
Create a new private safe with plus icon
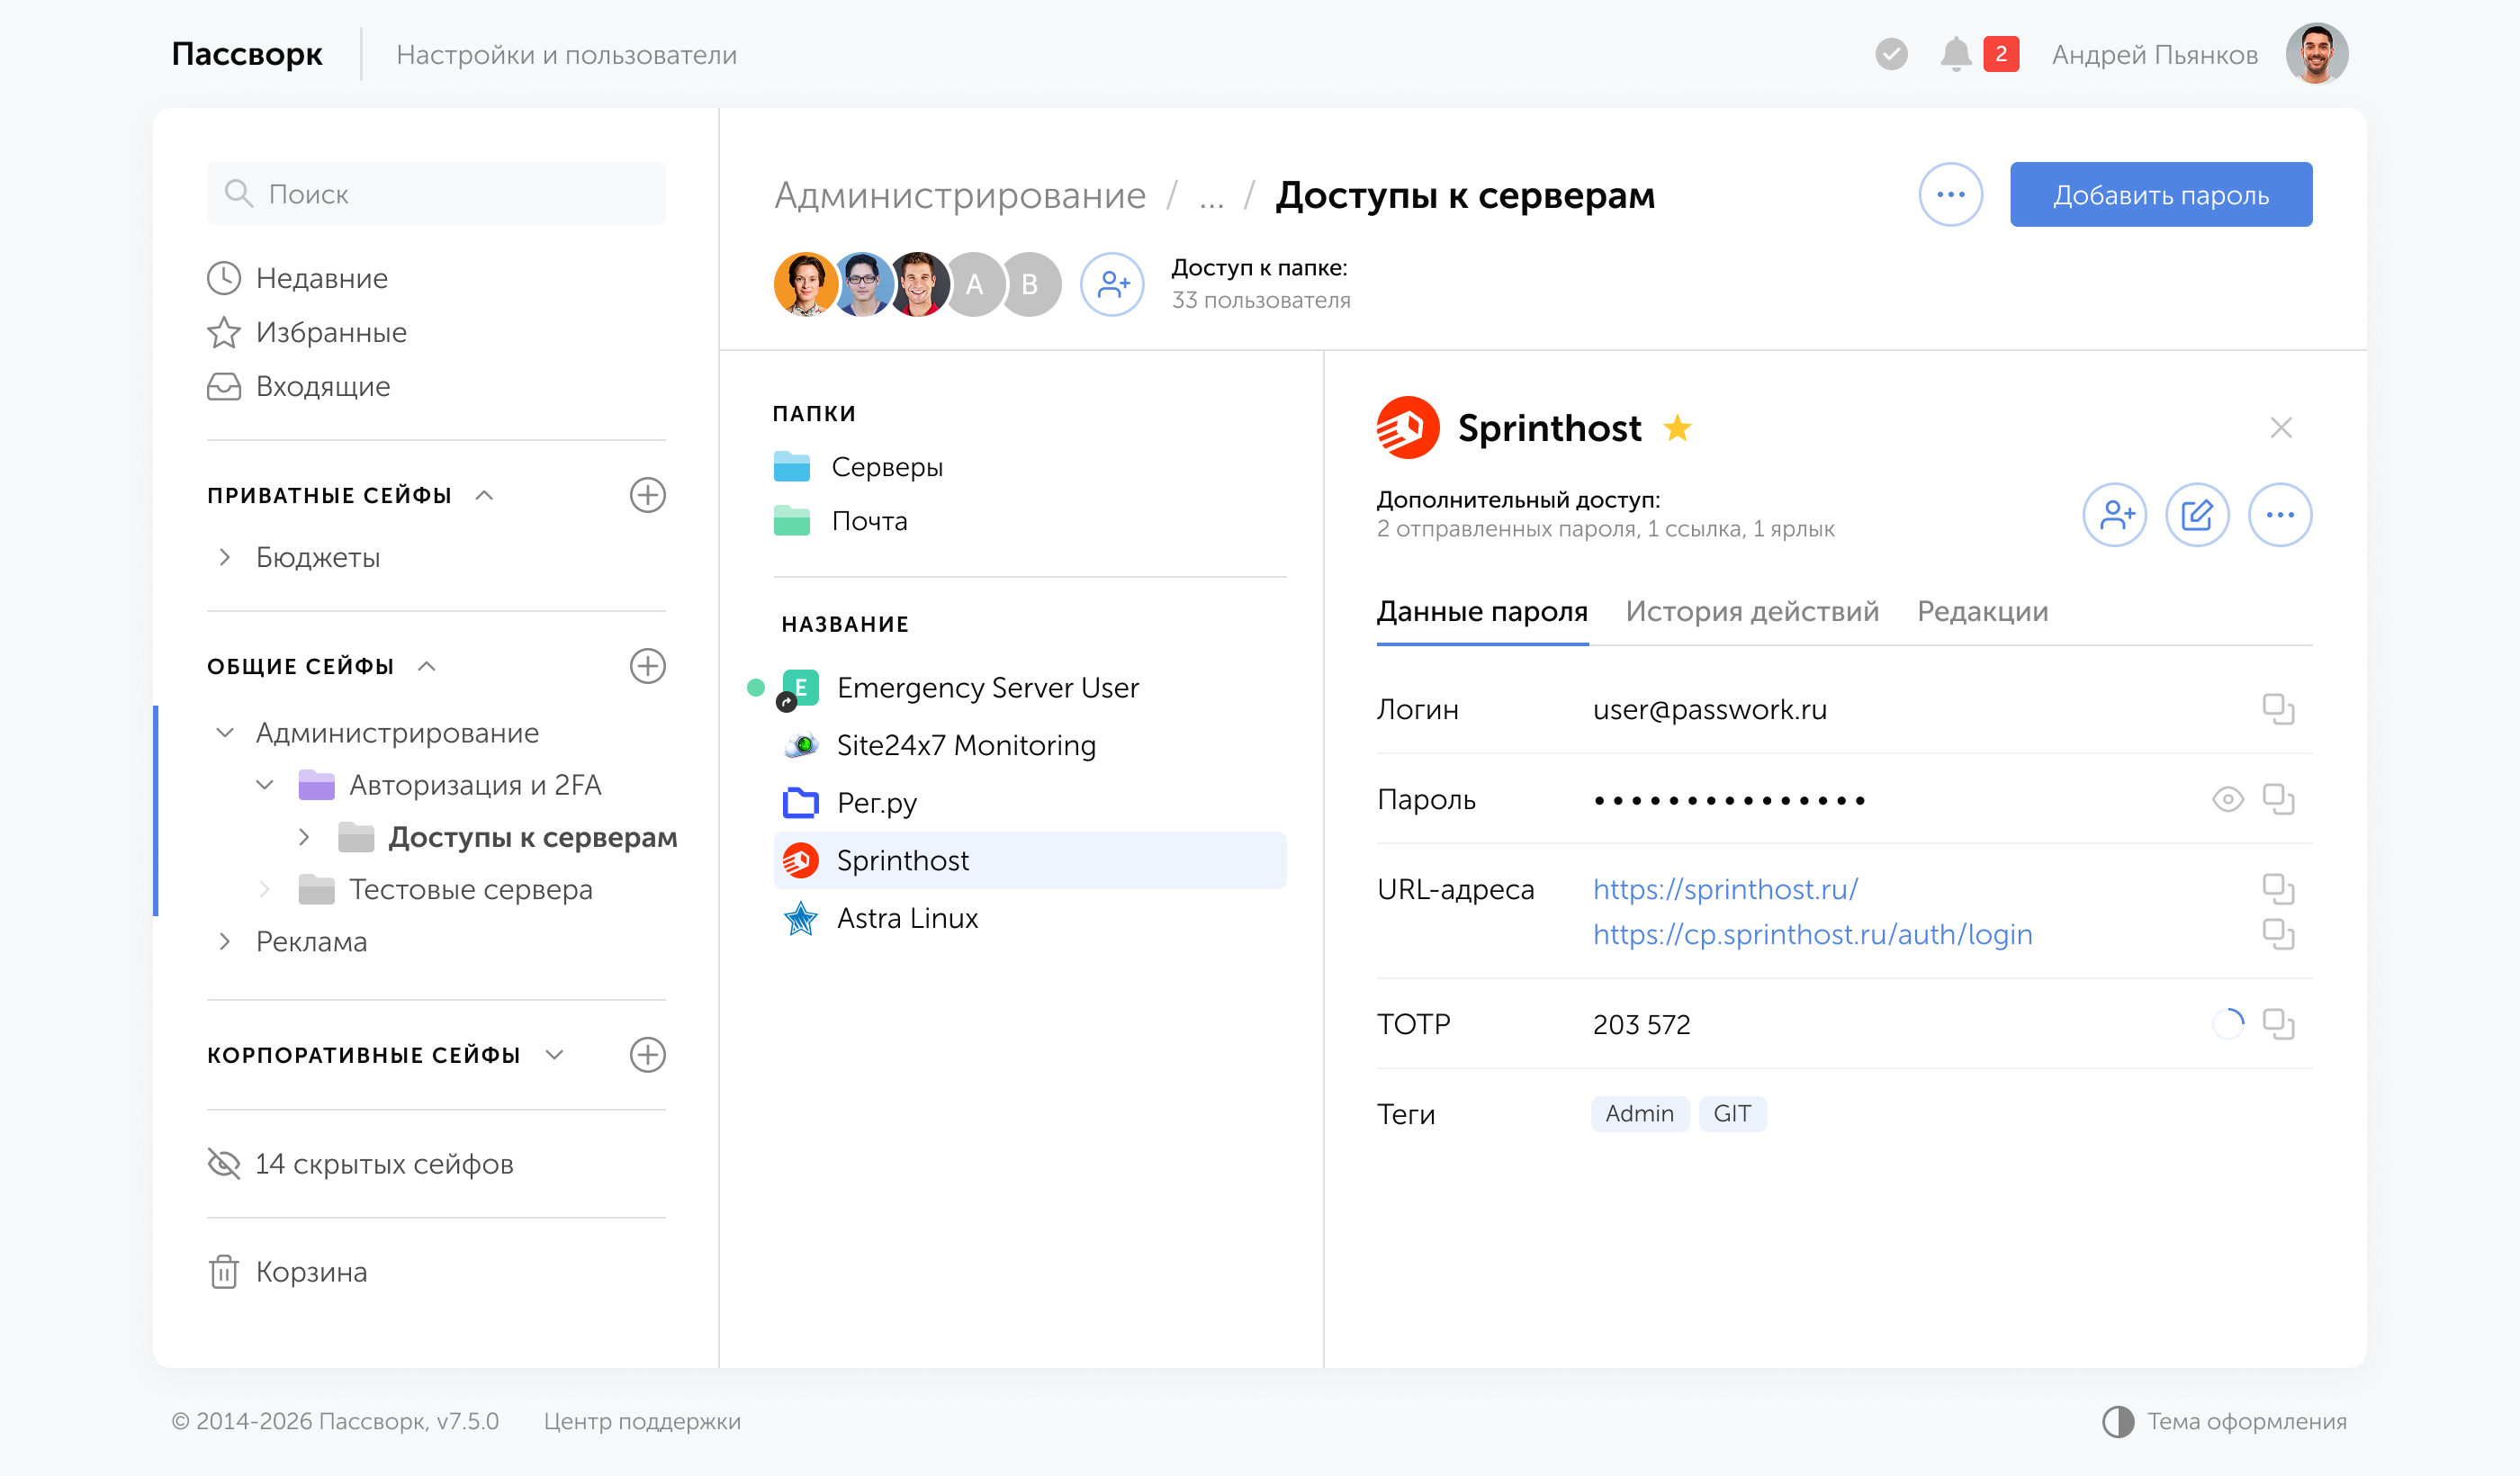[x=648, y=494]
